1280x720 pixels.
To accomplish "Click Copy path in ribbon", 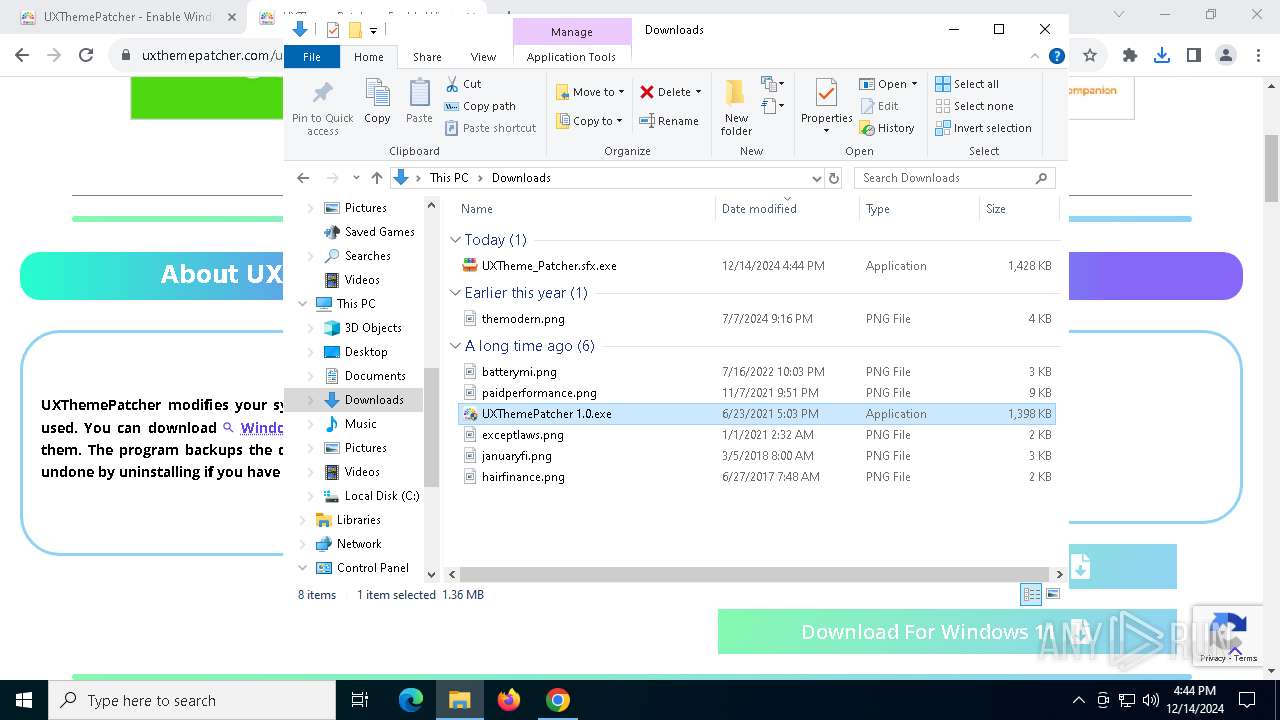I will coord(480,106).
